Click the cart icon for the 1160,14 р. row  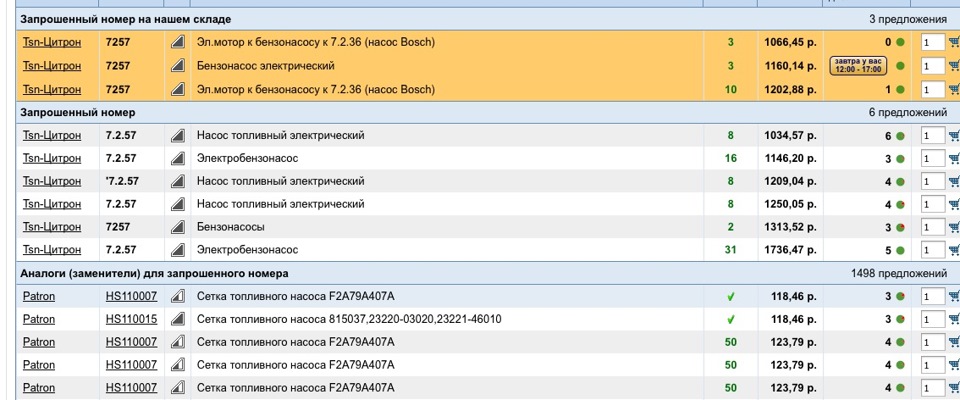point(953,66)
